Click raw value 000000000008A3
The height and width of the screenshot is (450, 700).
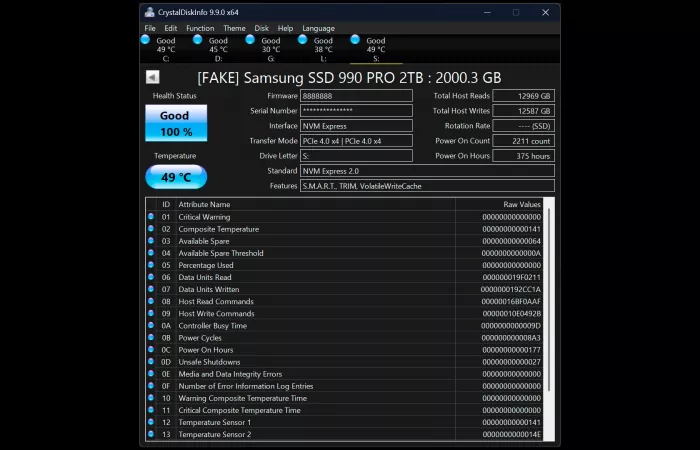[511, 338]
